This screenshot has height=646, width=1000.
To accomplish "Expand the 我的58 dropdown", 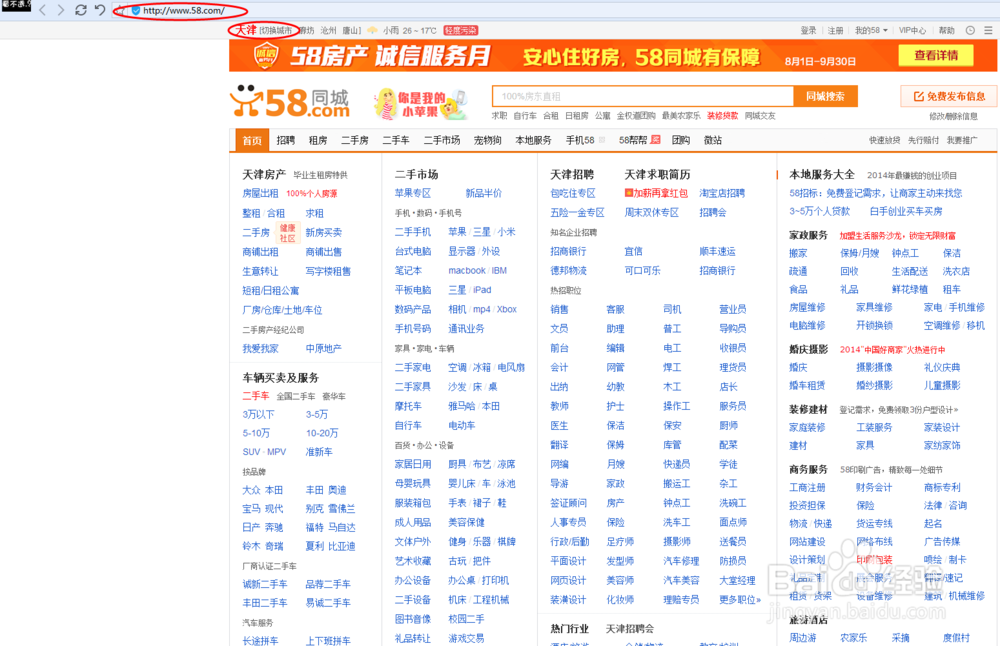I will coord(871,31).
